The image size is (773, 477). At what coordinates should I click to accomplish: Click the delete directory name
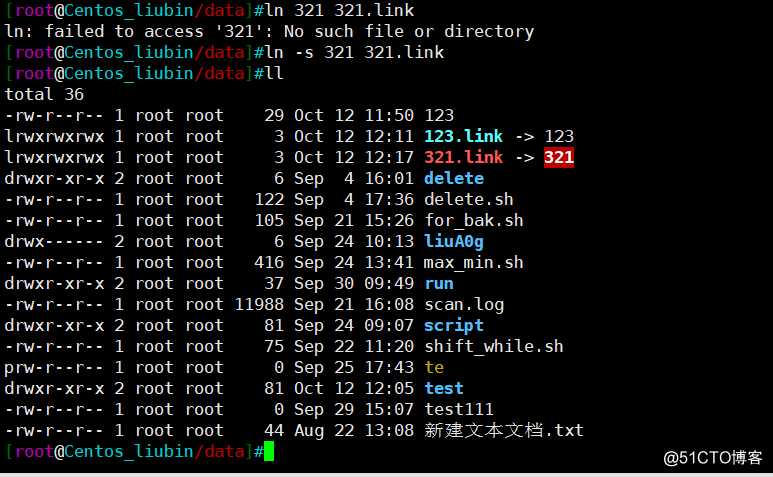point(454,178)
